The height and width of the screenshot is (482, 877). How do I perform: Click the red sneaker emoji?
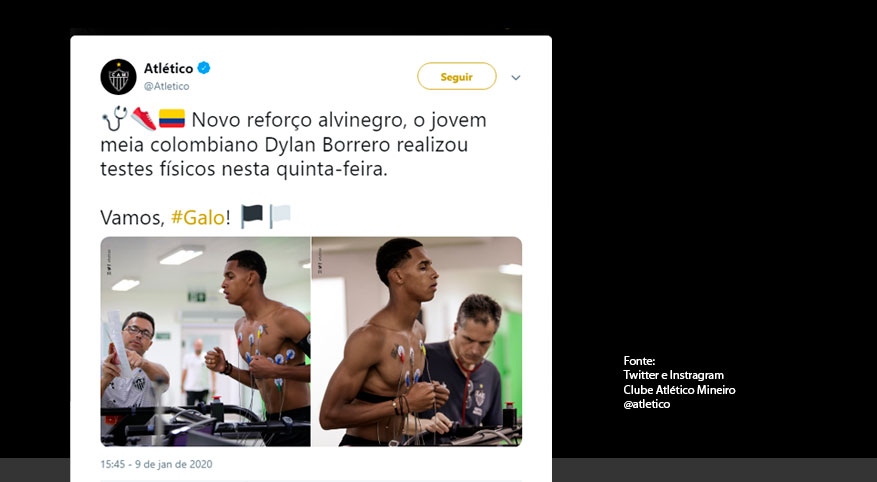click(x=144, y=119)
